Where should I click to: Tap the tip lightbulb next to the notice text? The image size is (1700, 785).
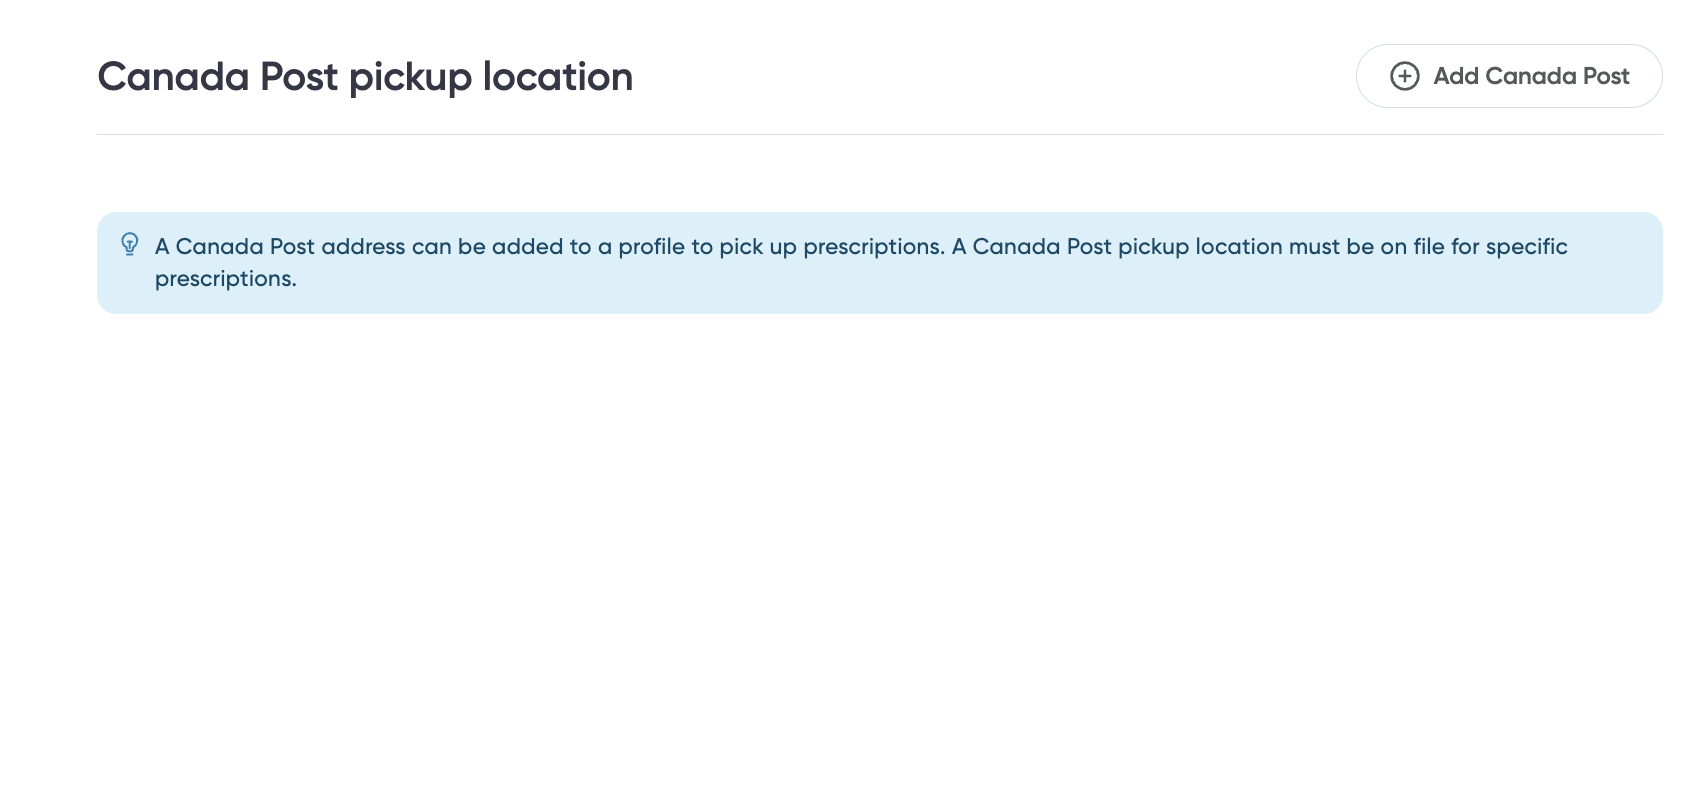pyautogui.click(x=128, y=243)
